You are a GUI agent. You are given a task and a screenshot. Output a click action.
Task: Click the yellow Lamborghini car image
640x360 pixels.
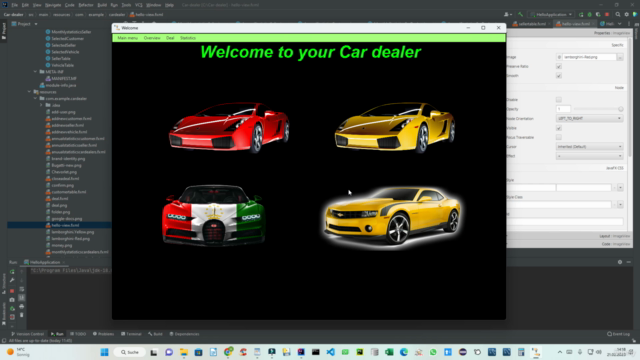[395, 127]
